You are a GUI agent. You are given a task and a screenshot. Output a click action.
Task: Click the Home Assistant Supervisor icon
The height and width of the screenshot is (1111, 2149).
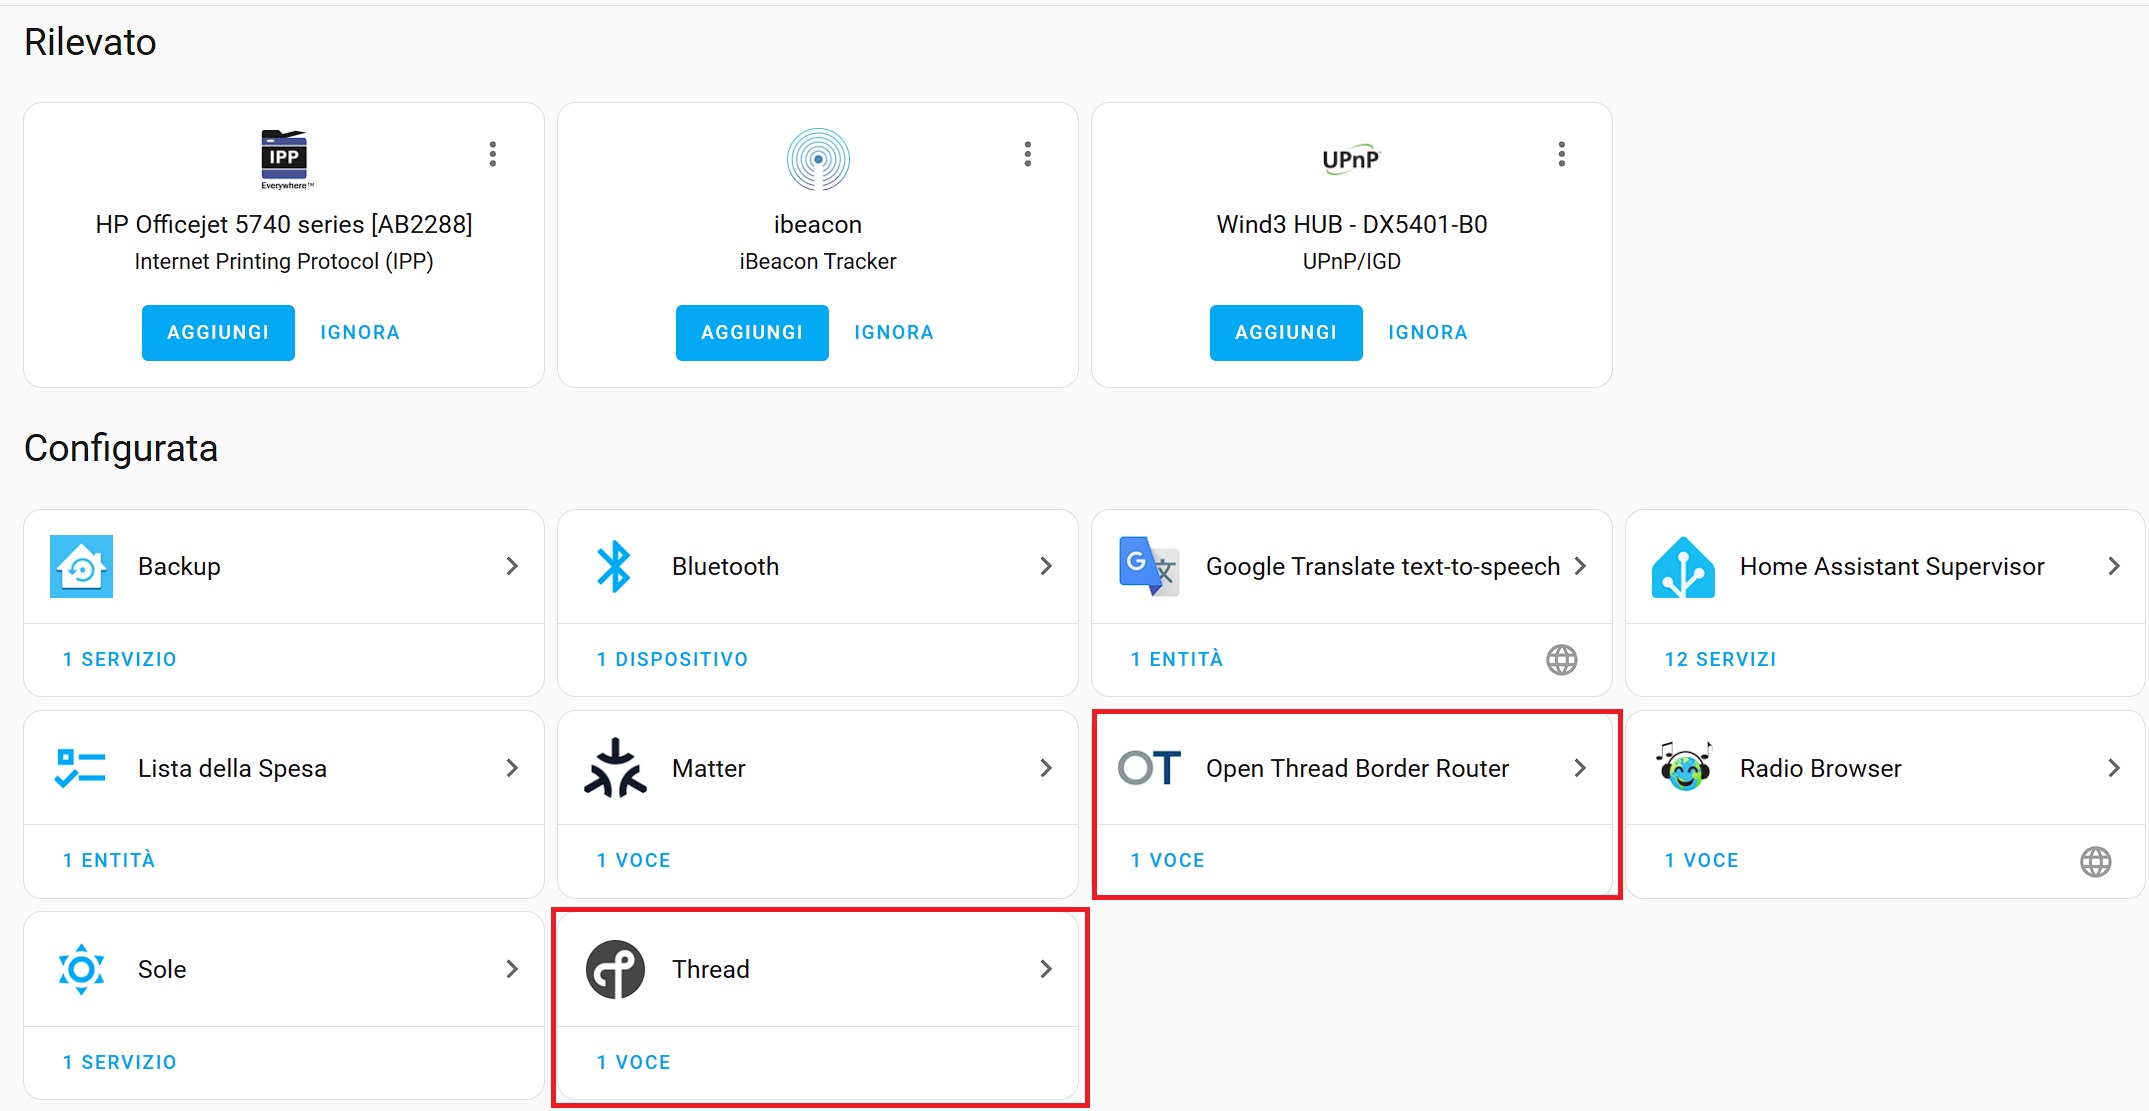tap(1683, 567)
